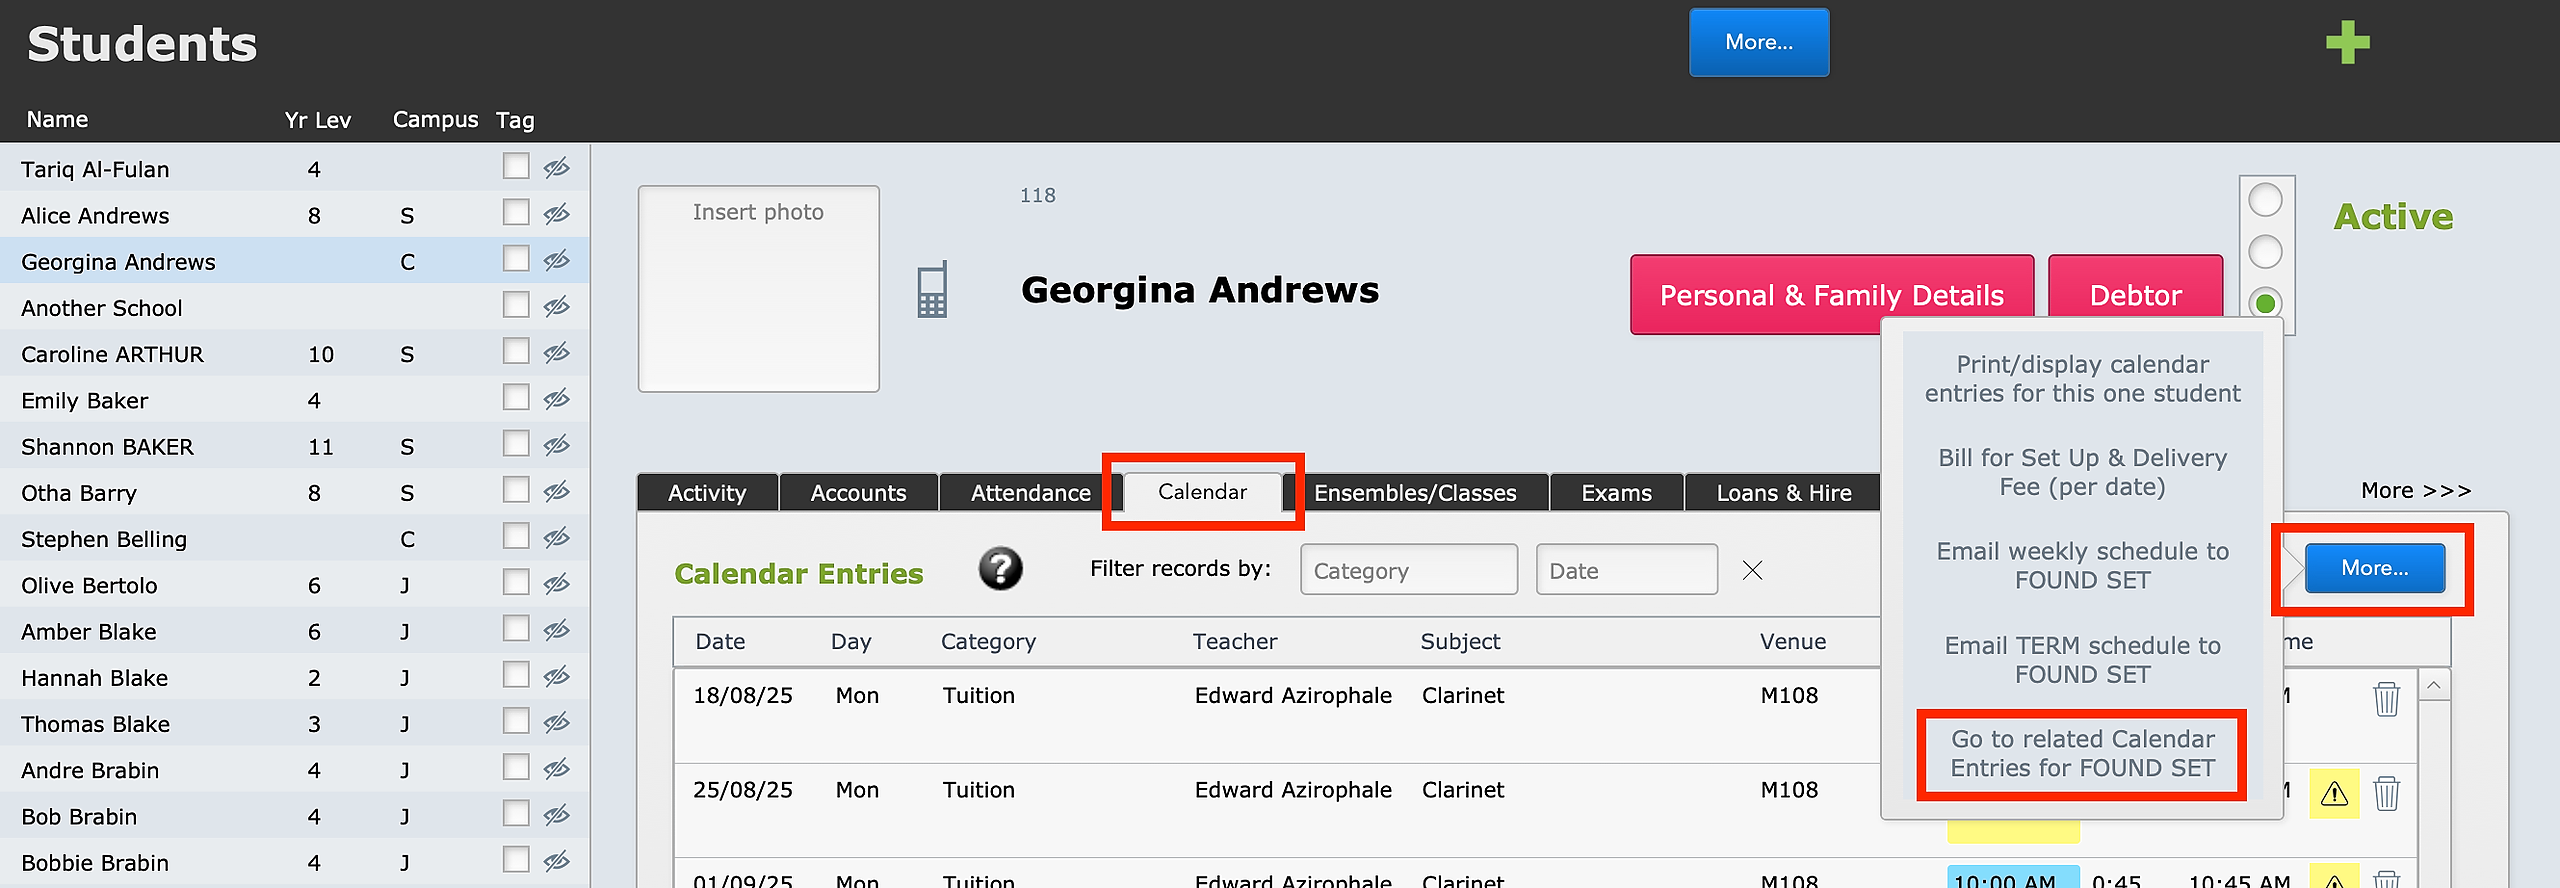Click the scroll up arrow of calendar list

[2434, 685]
